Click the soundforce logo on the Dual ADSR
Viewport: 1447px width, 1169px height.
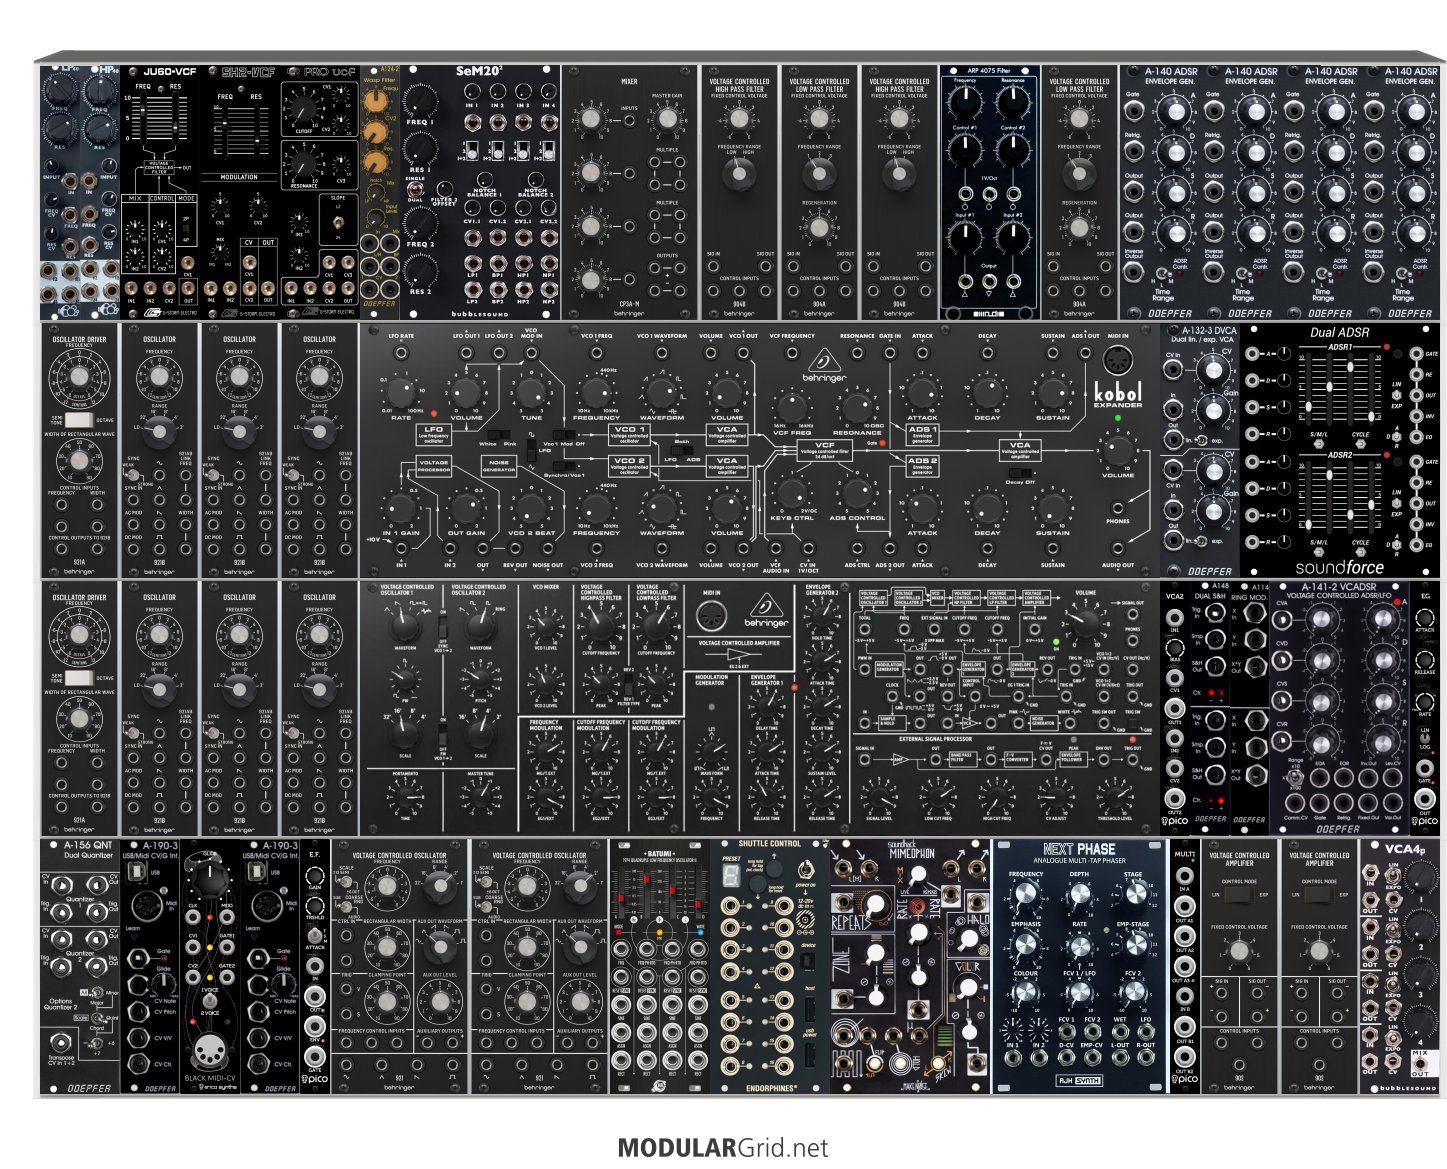pos(1338,567)
